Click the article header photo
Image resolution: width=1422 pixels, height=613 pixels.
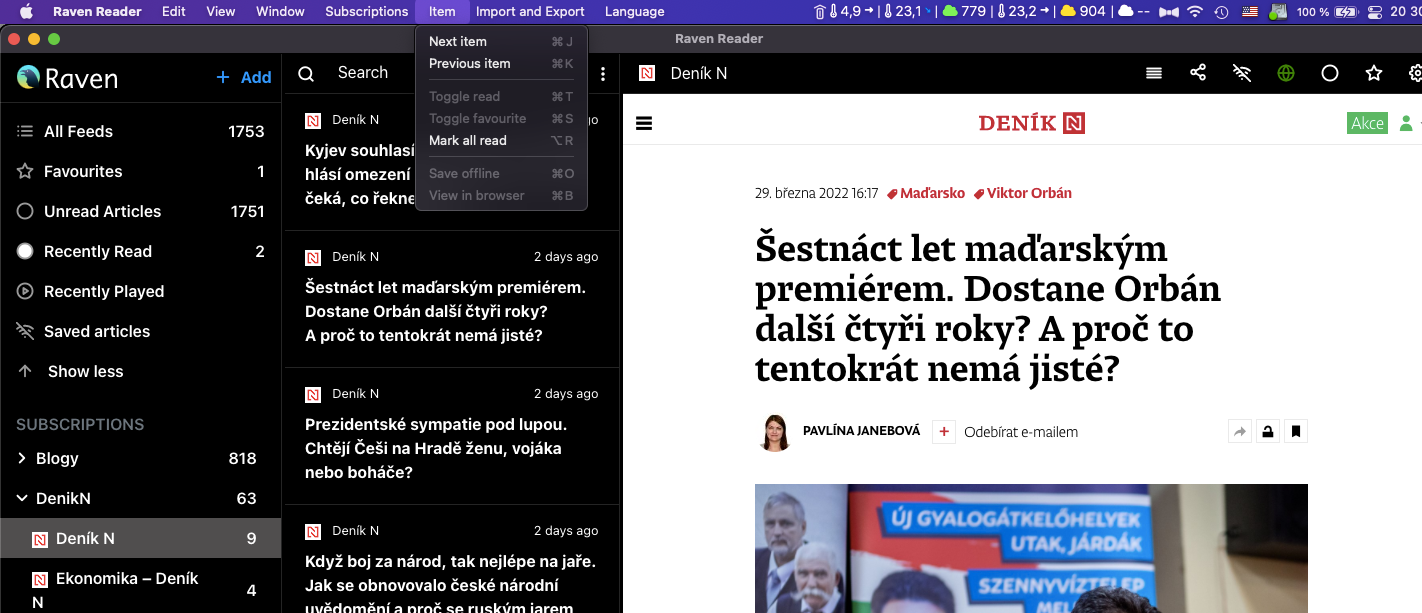(x=1031, y=548)
